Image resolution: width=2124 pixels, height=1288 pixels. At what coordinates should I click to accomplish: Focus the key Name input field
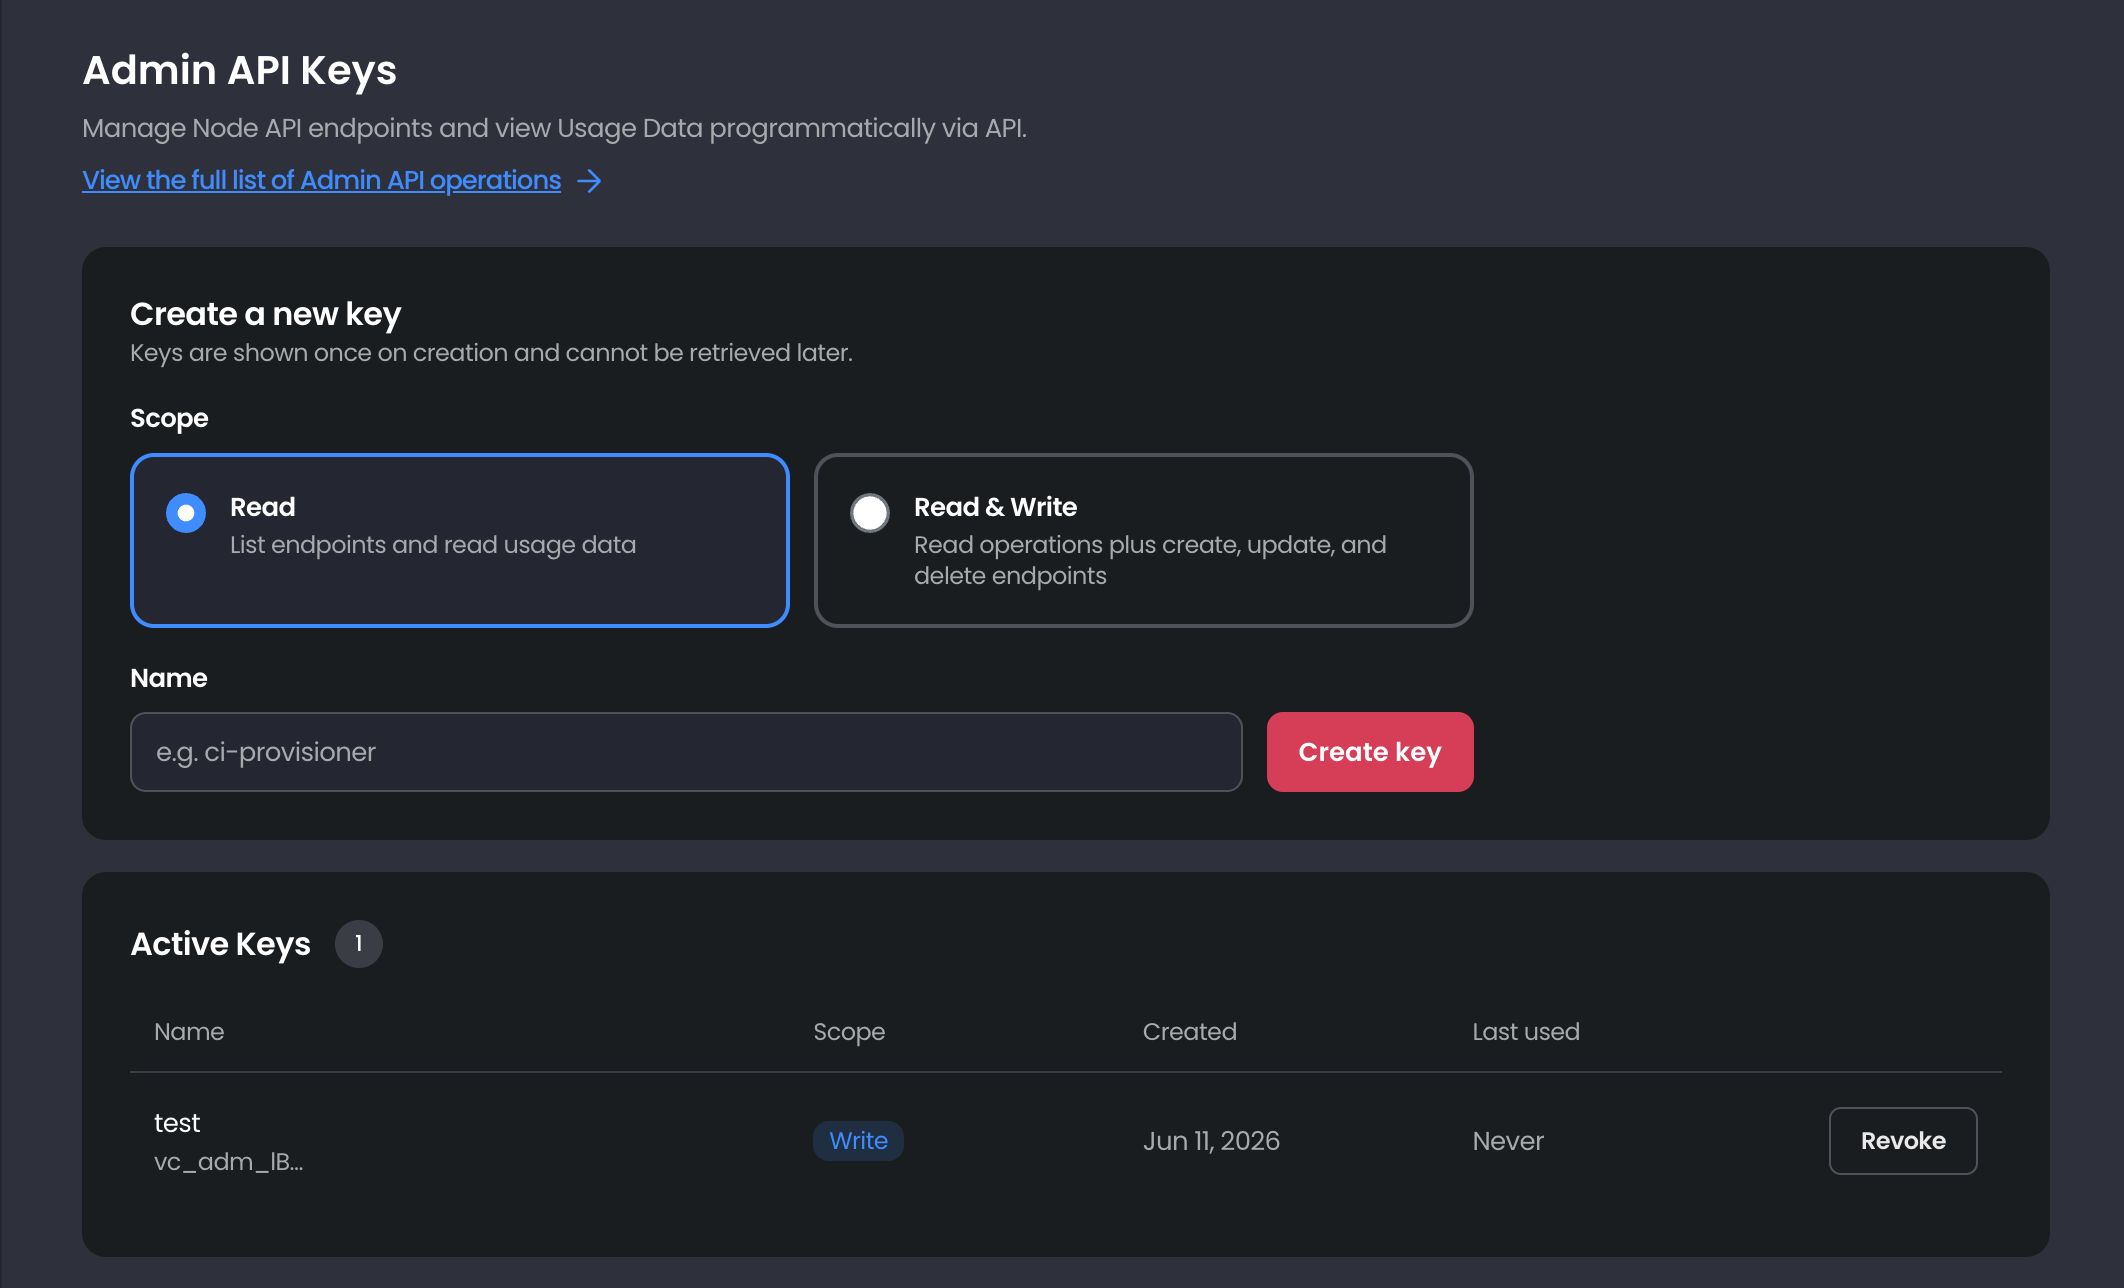tap(686, 752)
